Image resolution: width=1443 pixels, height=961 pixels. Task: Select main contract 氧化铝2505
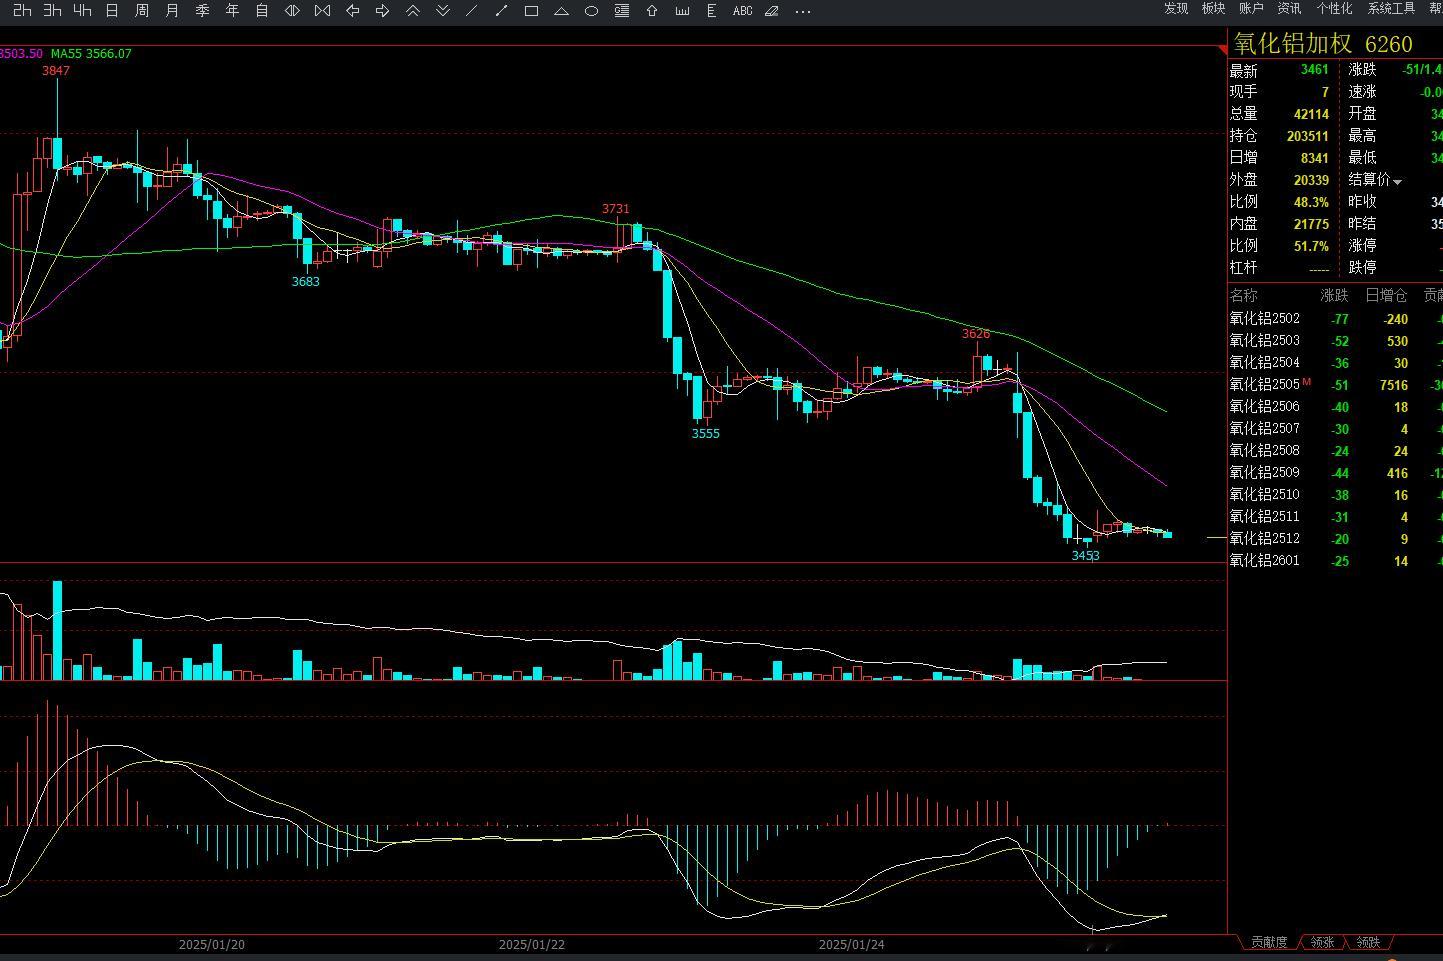(x=1265, y=385)
